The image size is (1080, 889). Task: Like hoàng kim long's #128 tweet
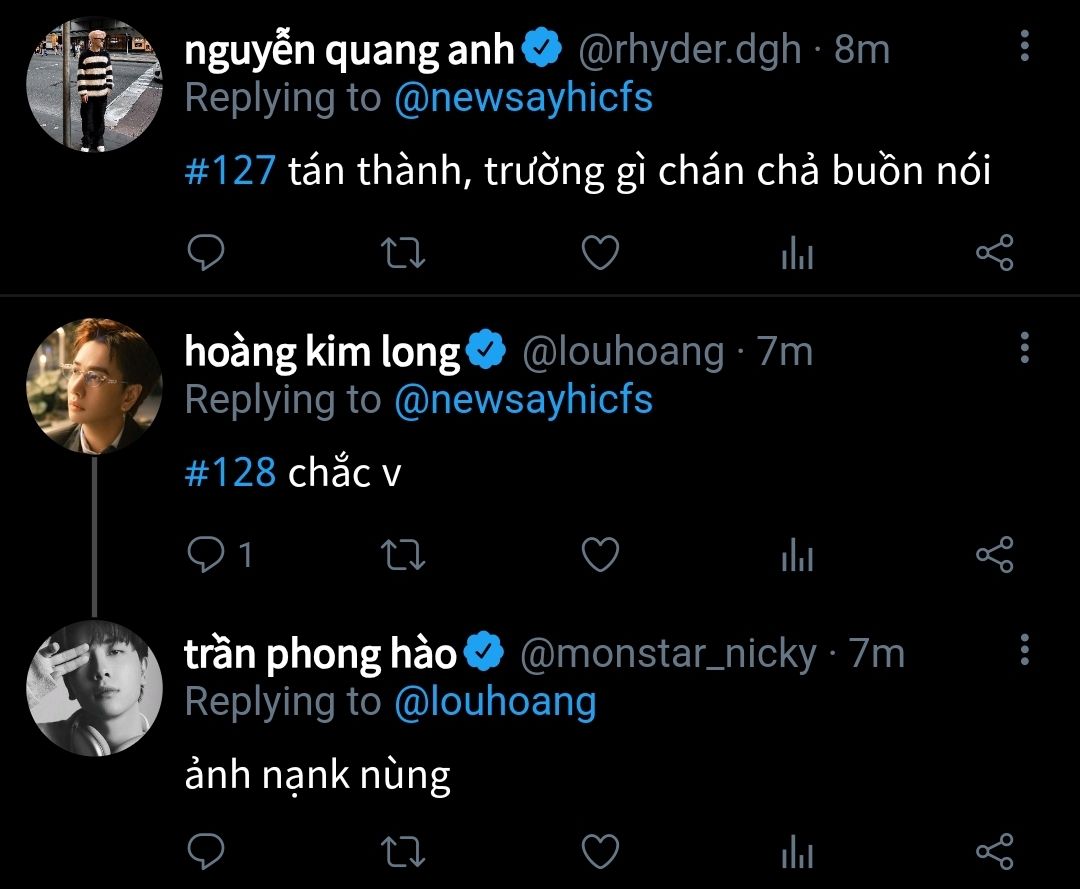(x=601, y=555)
